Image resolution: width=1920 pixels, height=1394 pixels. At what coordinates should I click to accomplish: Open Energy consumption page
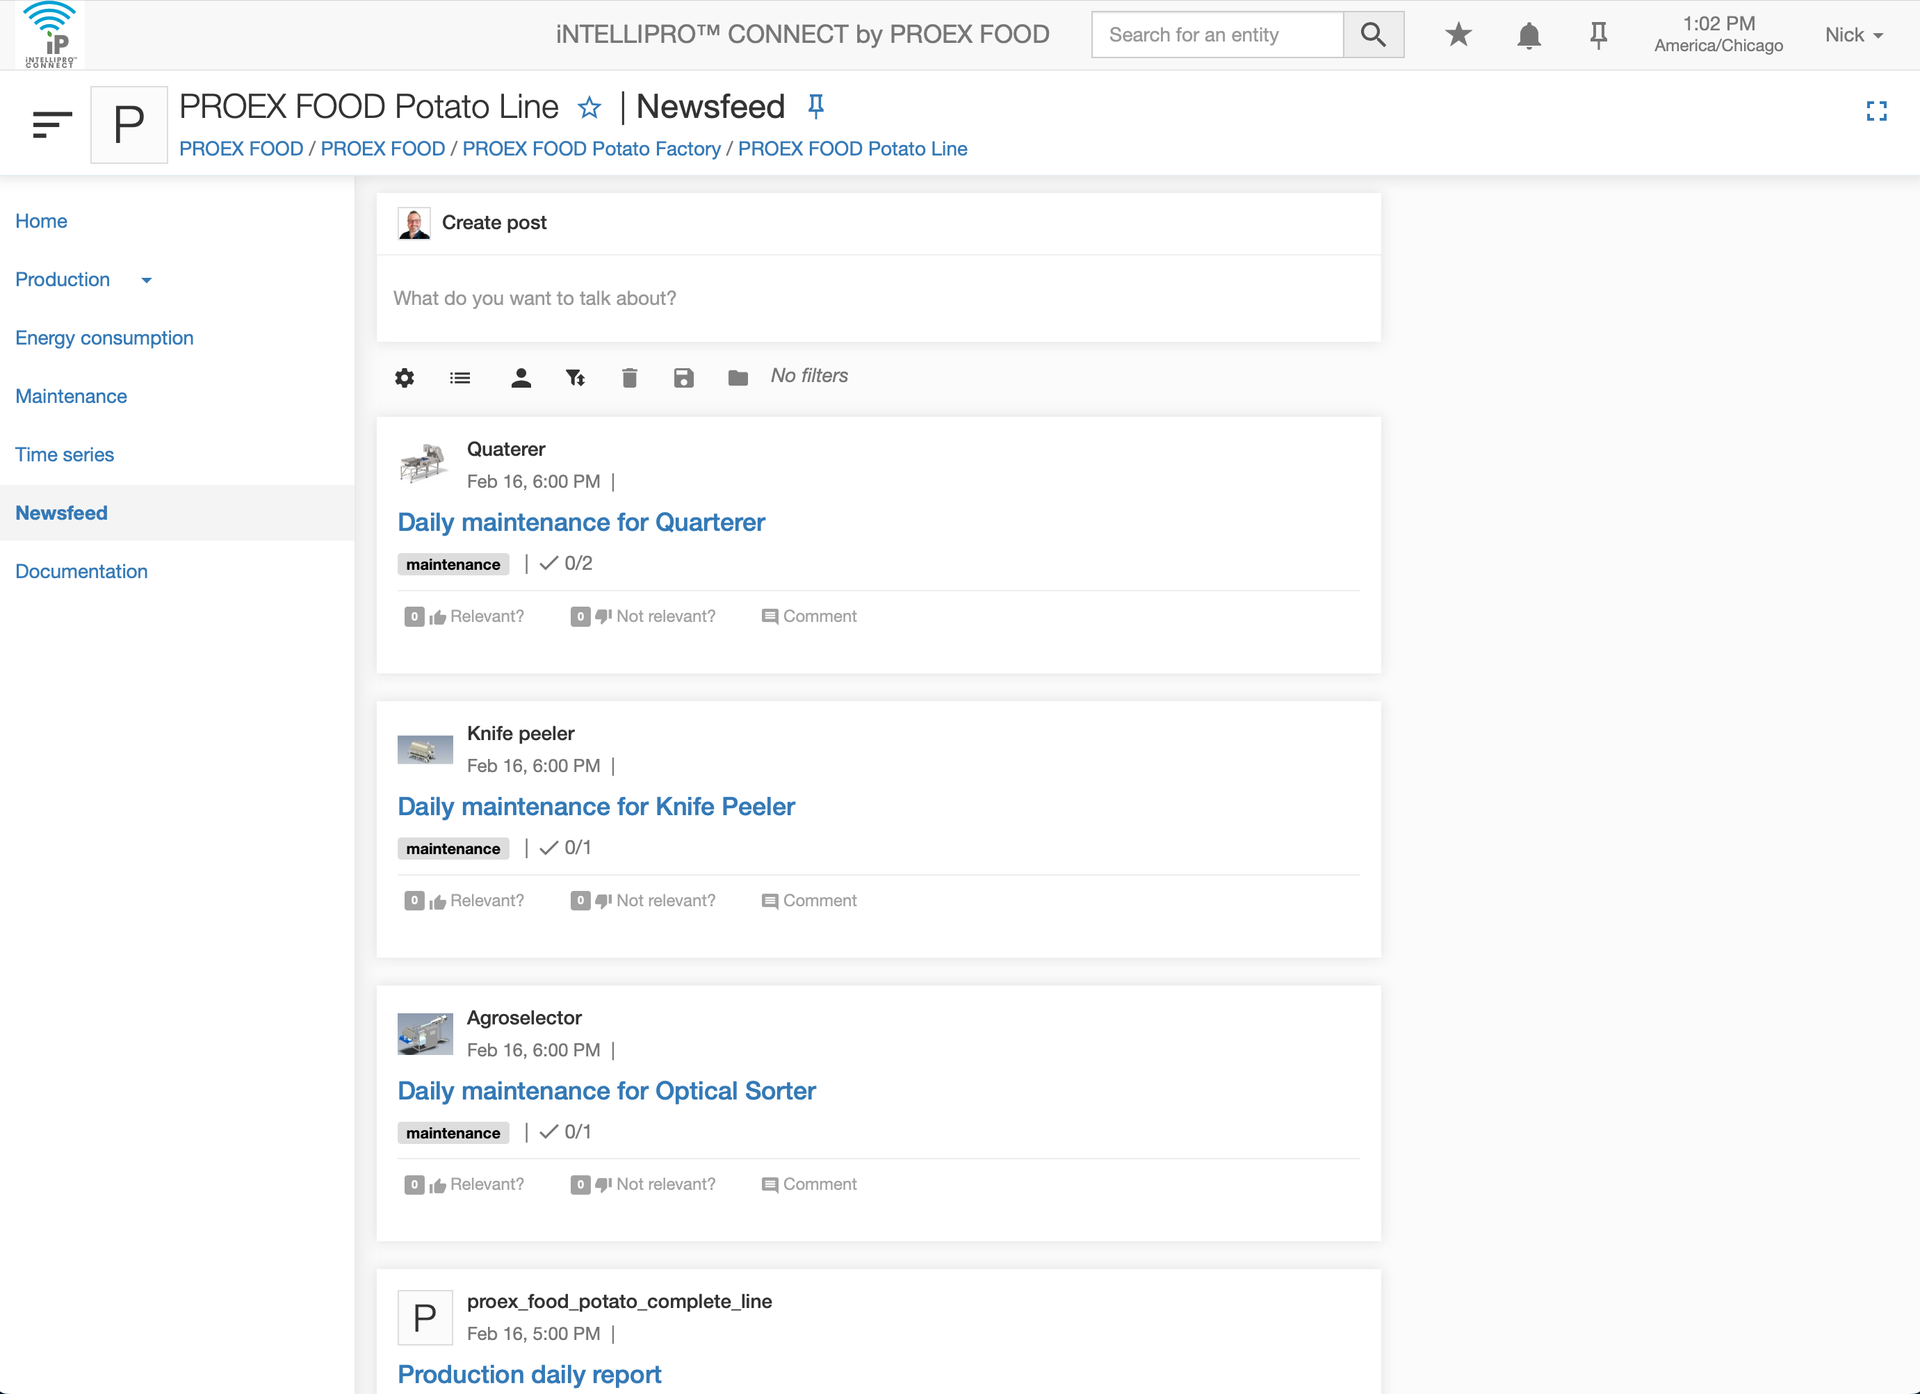[x=104, y=338]
